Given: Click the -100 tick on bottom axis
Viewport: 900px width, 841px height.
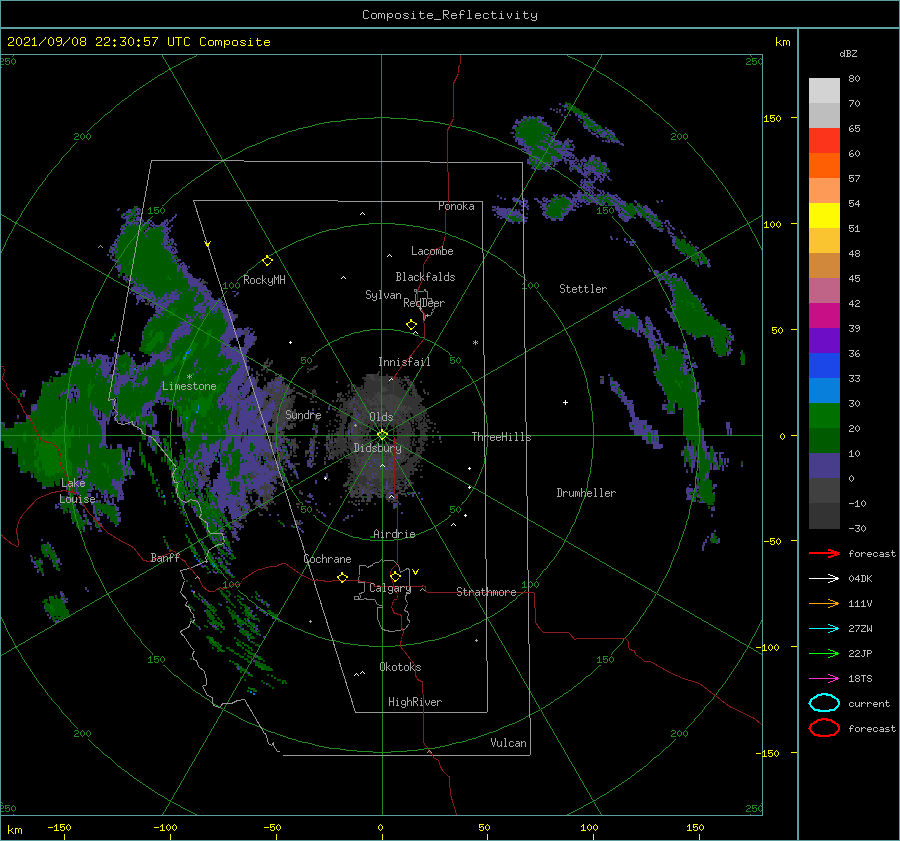Looking at the screenshot, I should click(165, 827).
